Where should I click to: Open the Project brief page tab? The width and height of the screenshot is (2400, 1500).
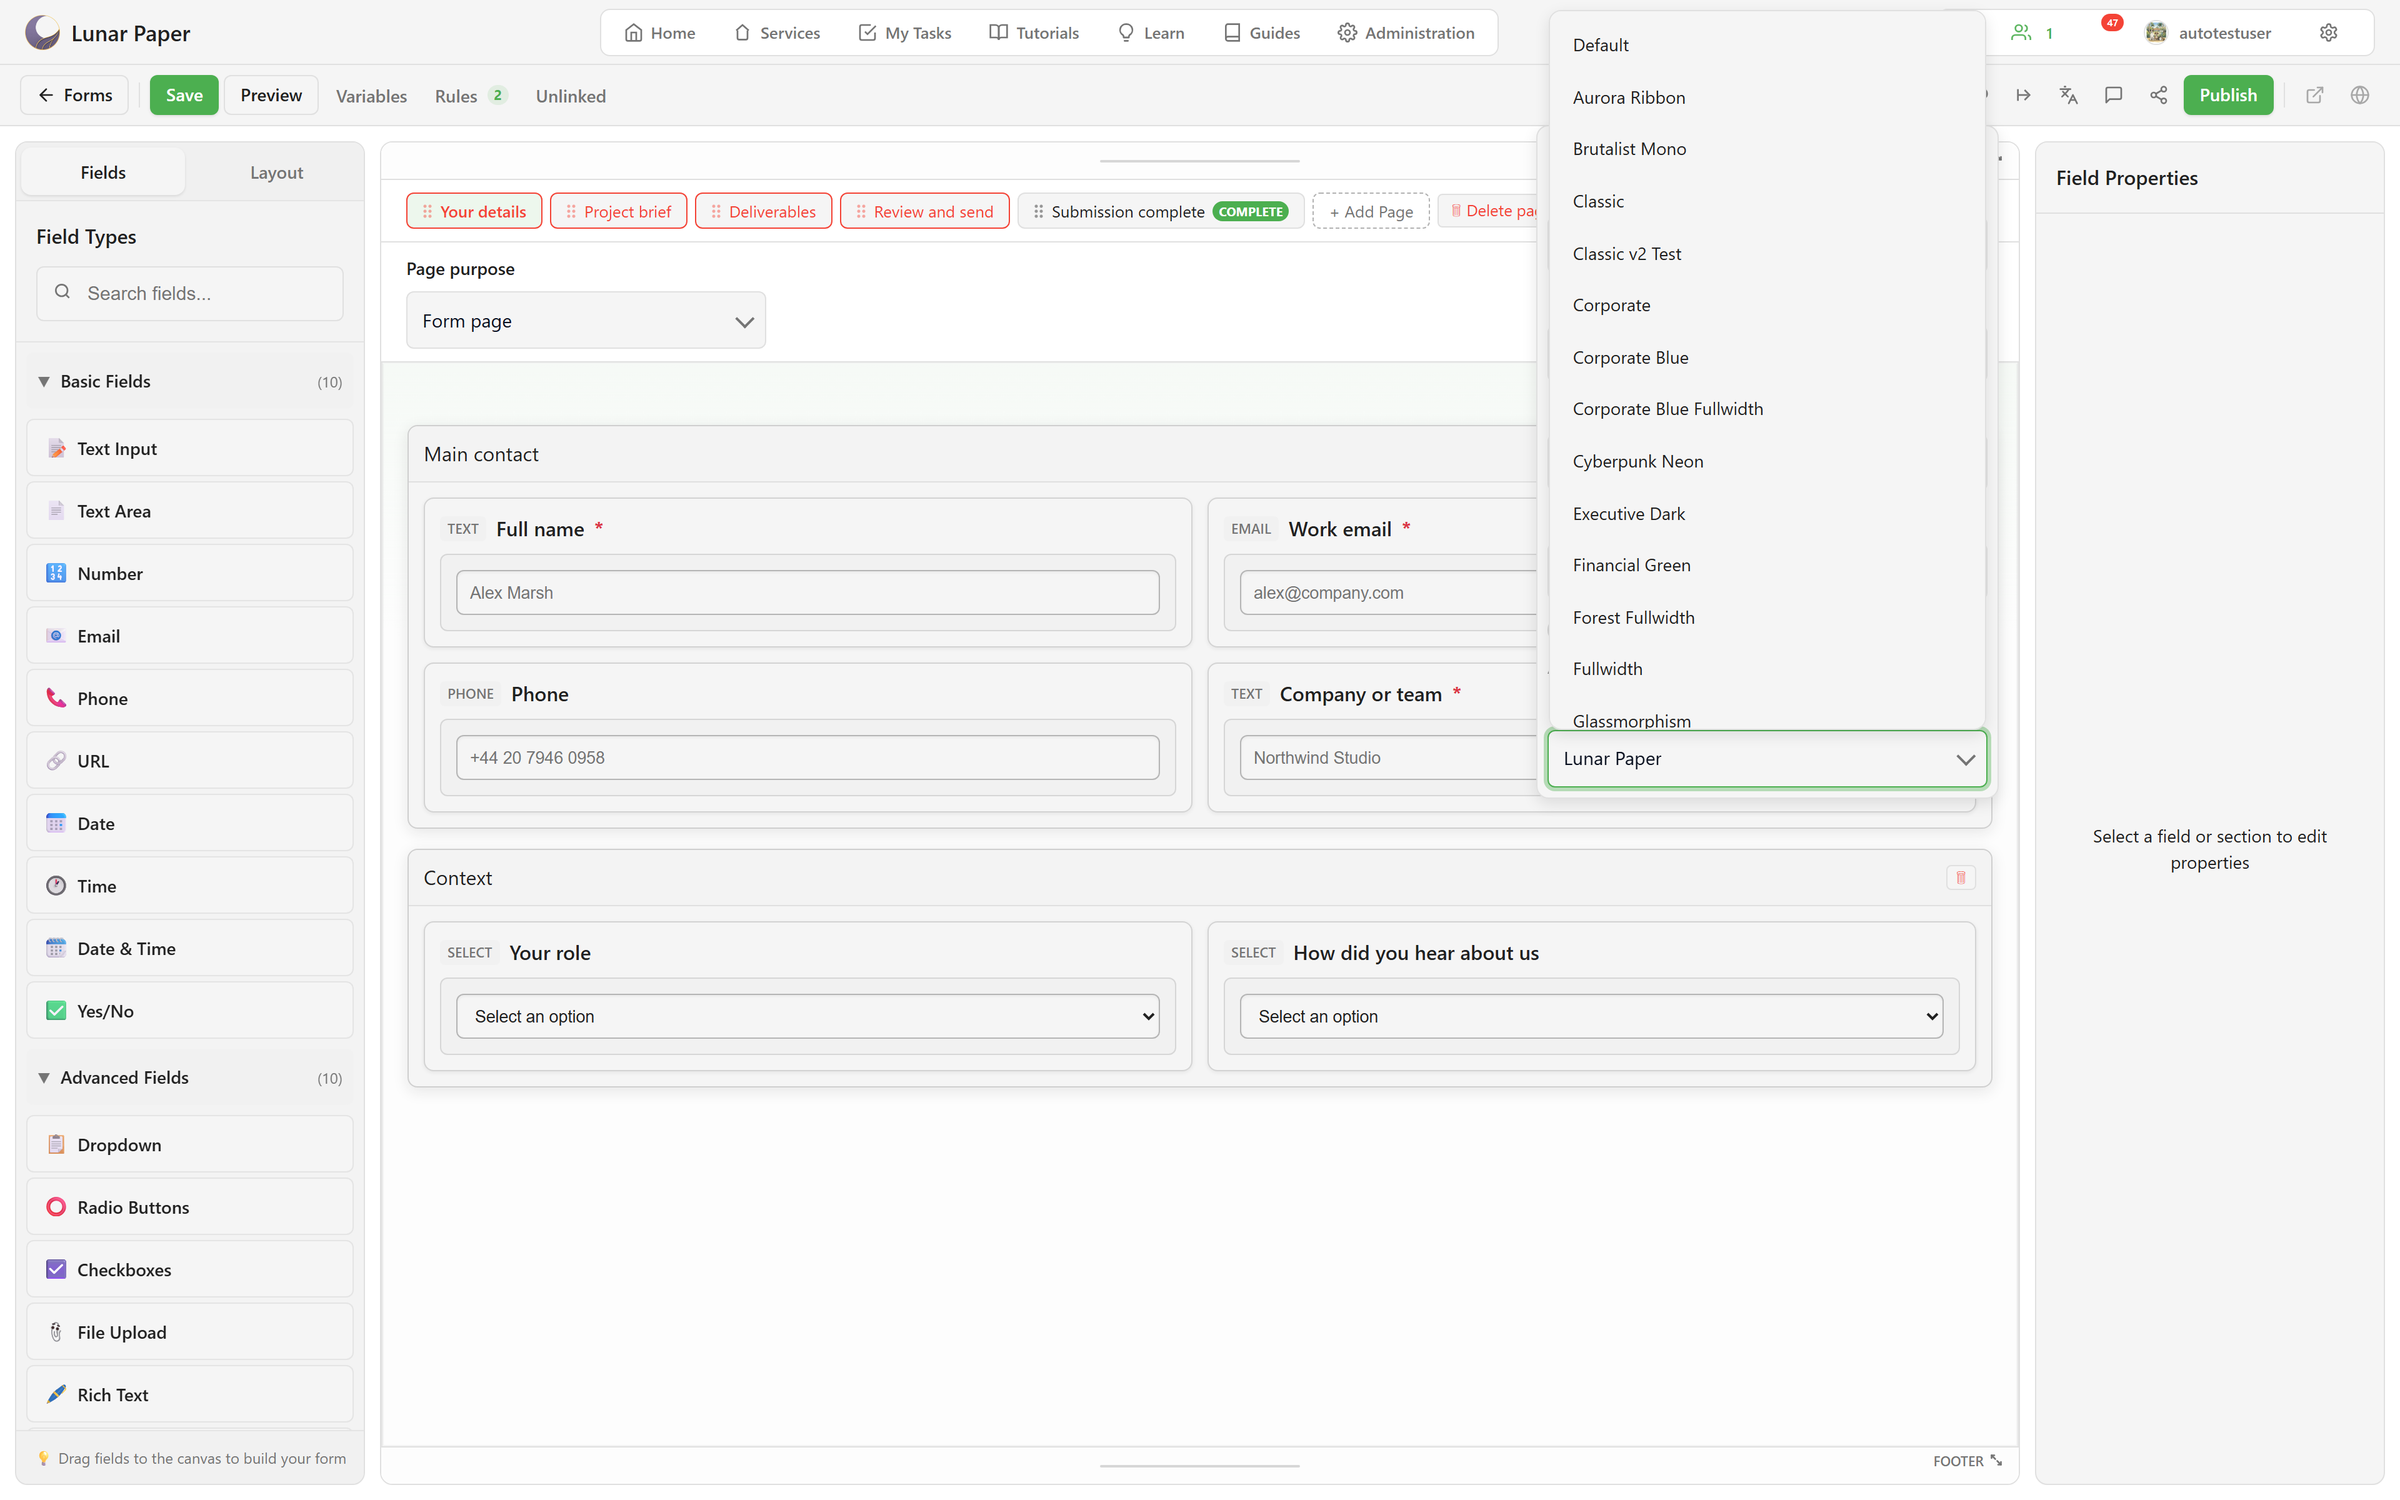click(x=618, y=211)
